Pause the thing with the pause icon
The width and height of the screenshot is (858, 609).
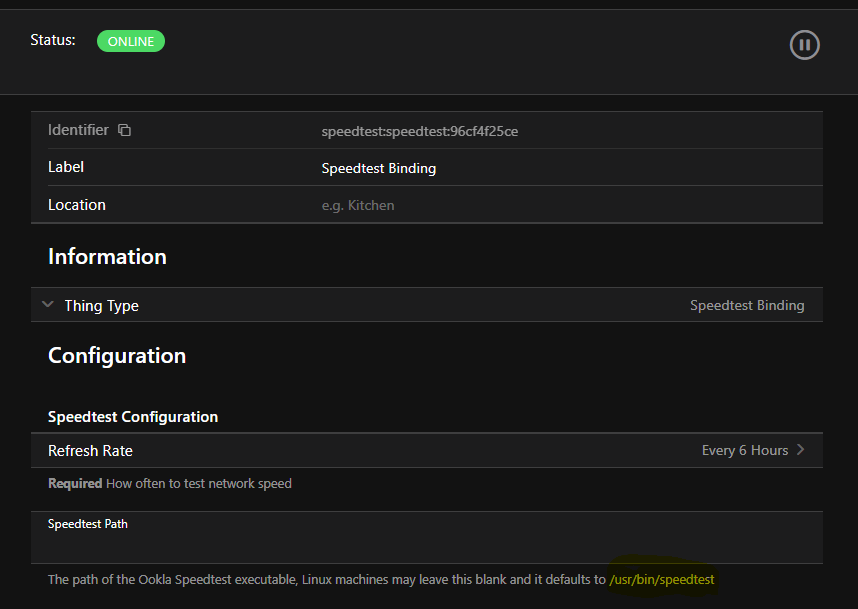pos(804,45)
